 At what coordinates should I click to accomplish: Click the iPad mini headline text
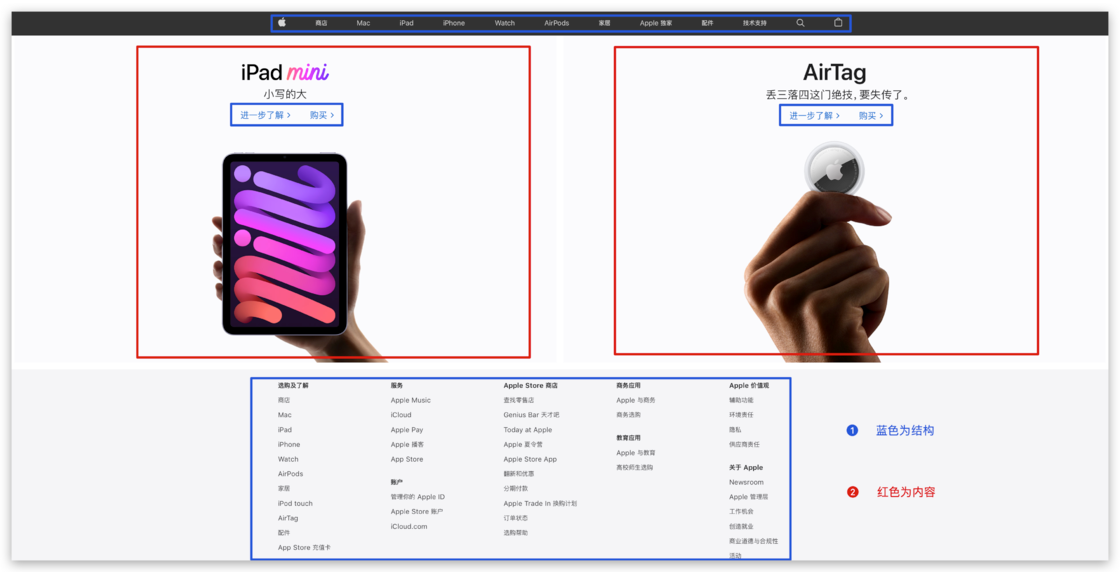click(284, 72)
